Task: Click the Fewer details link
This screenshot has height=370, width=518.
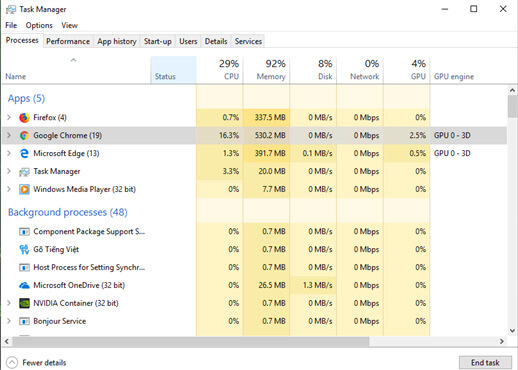Action: coord(44,363)
